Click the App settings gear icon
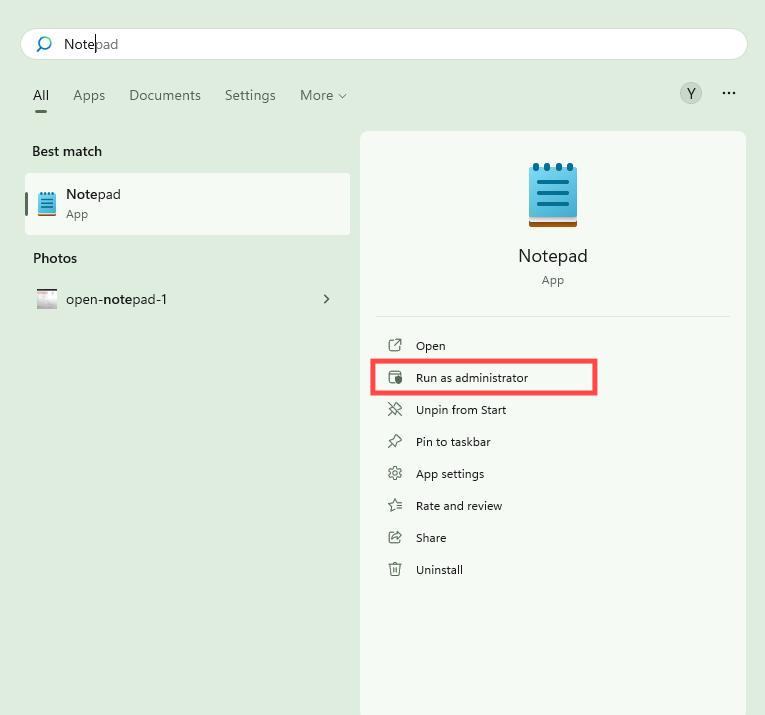Image resolution: width=765 pixels, height=715 pixels. pos(395,473)
